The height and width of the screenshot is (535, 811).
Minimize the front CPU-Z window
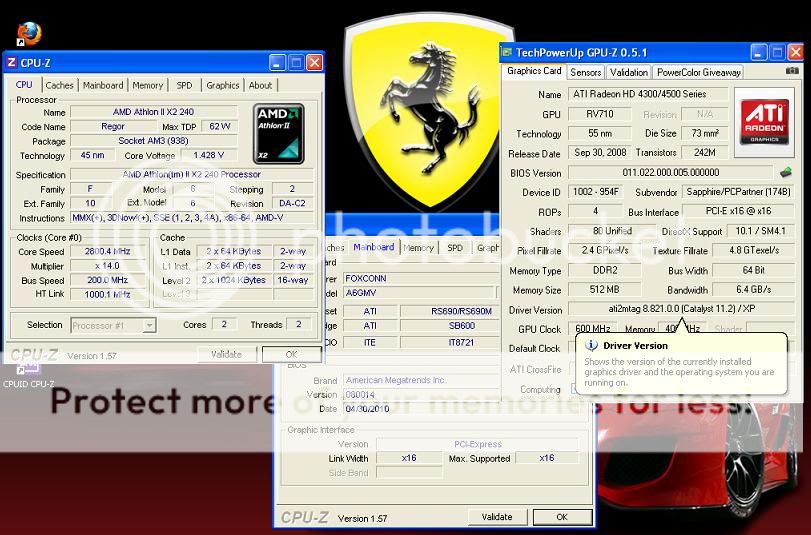277,63
